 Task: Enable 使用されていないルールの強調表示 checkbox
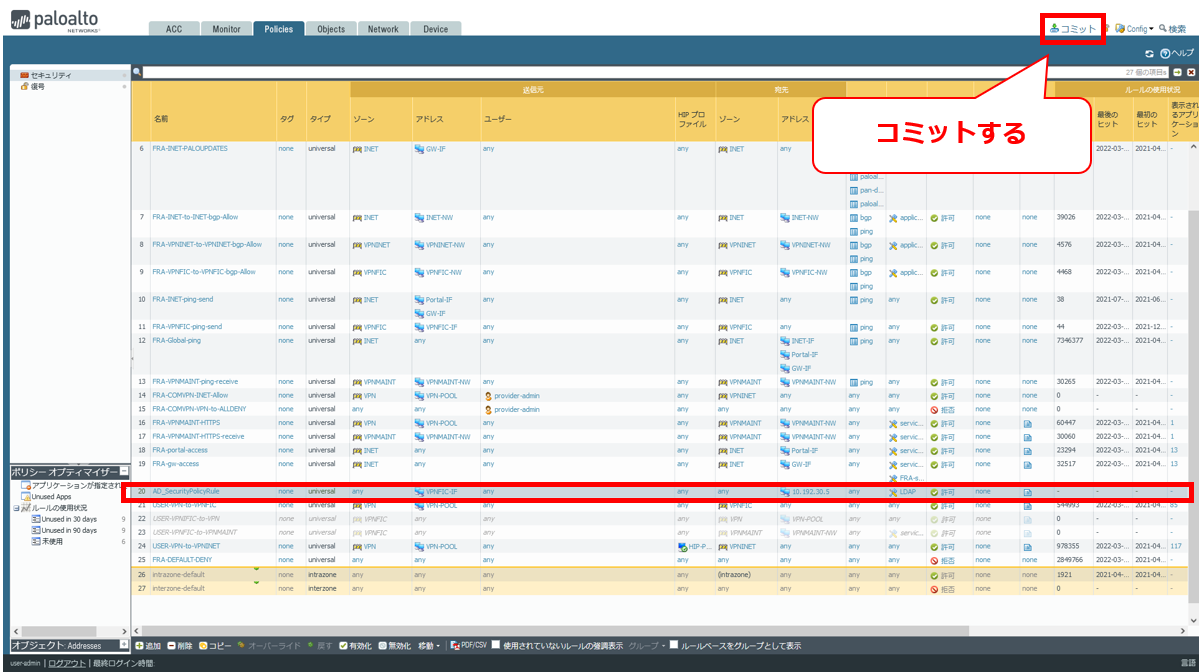coord(497,646)
